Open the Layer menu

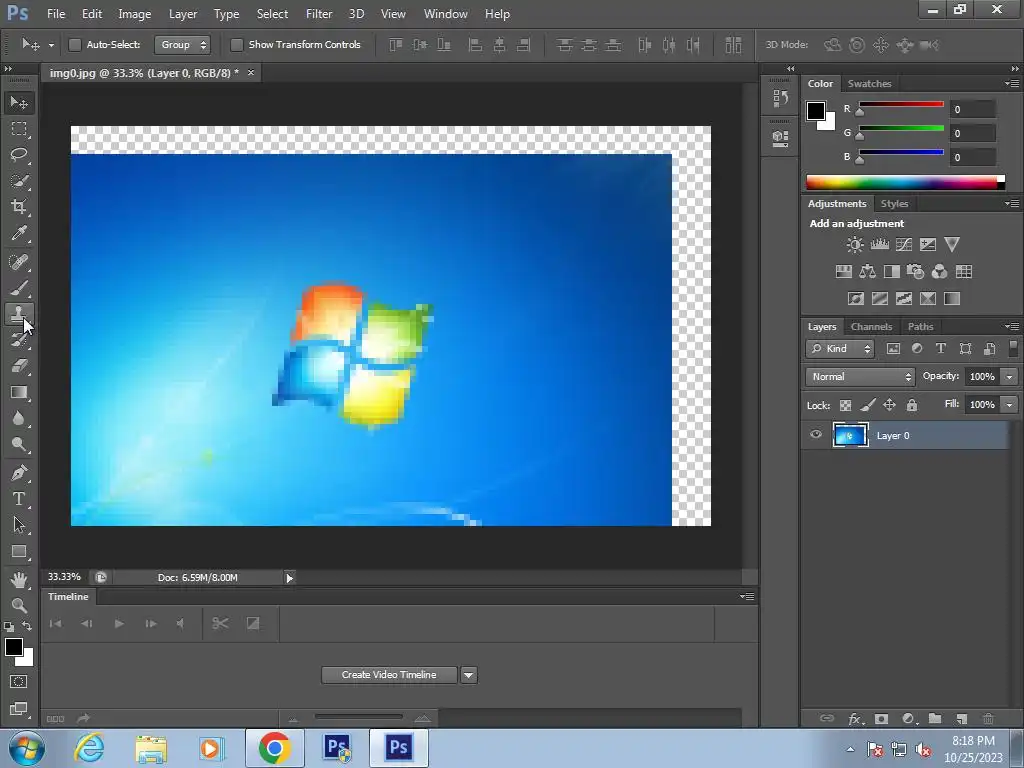point(183,14)
